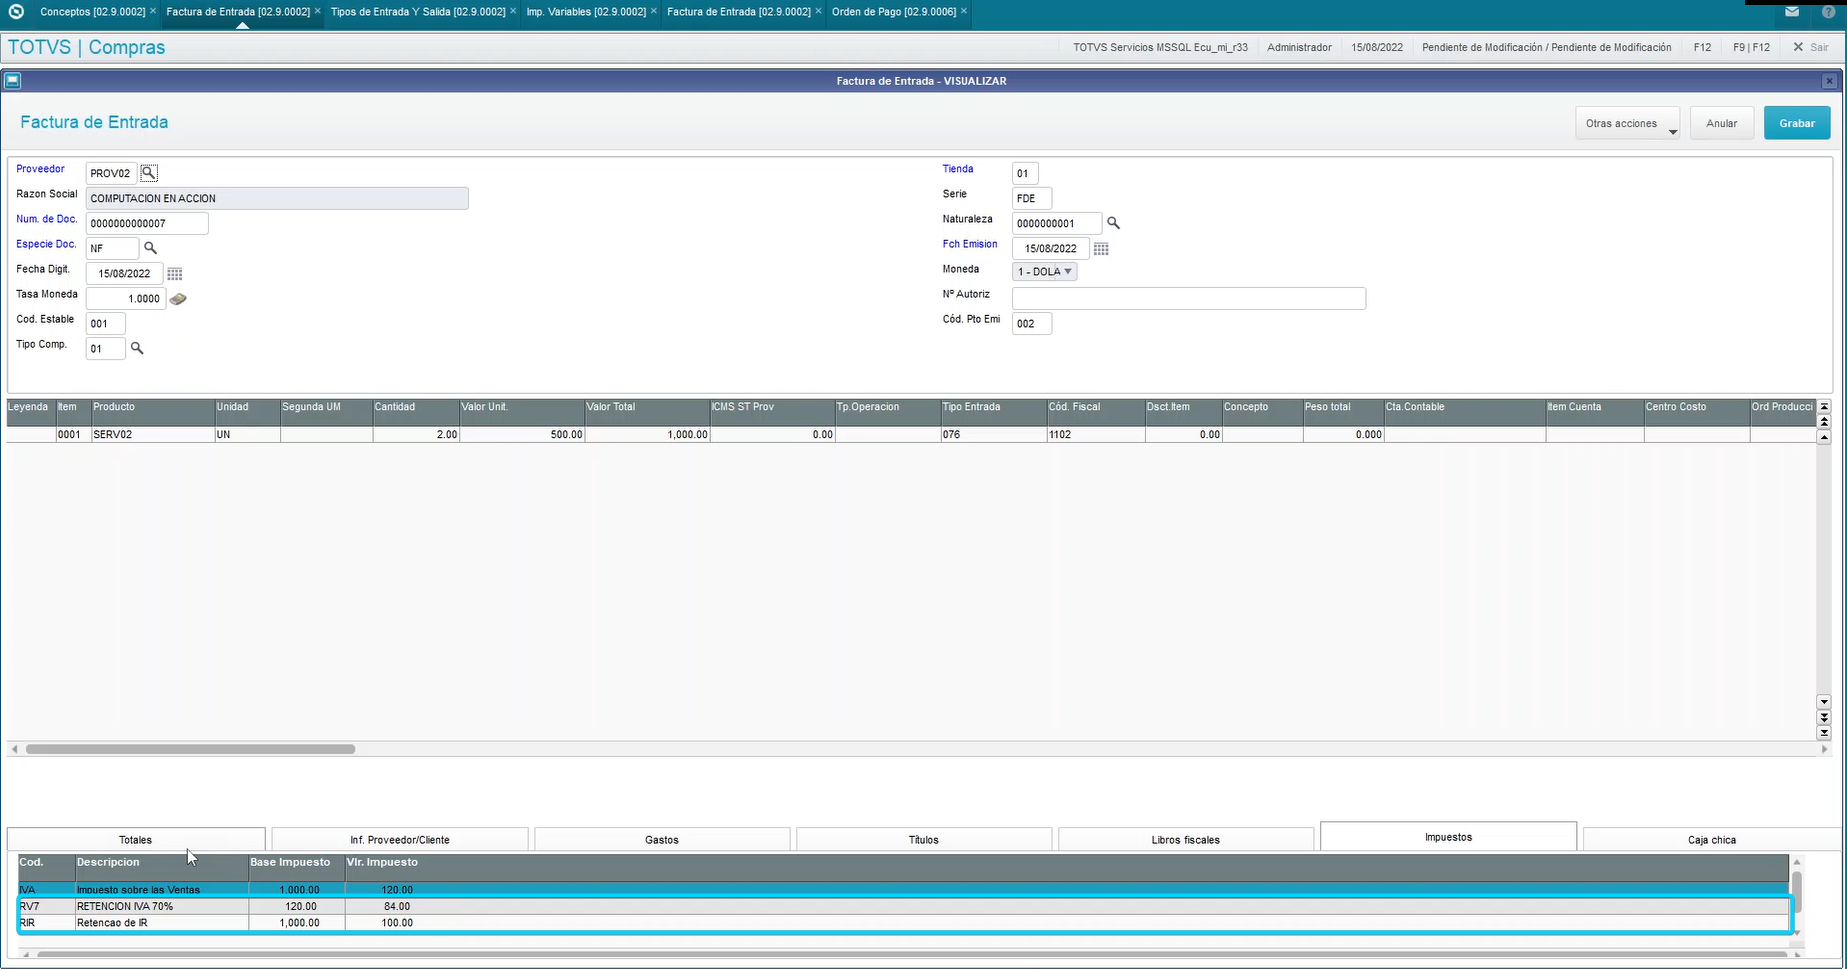The image size is (1847, 969).
Task: Switch to the Gastos tab
Action: point(662,839)
